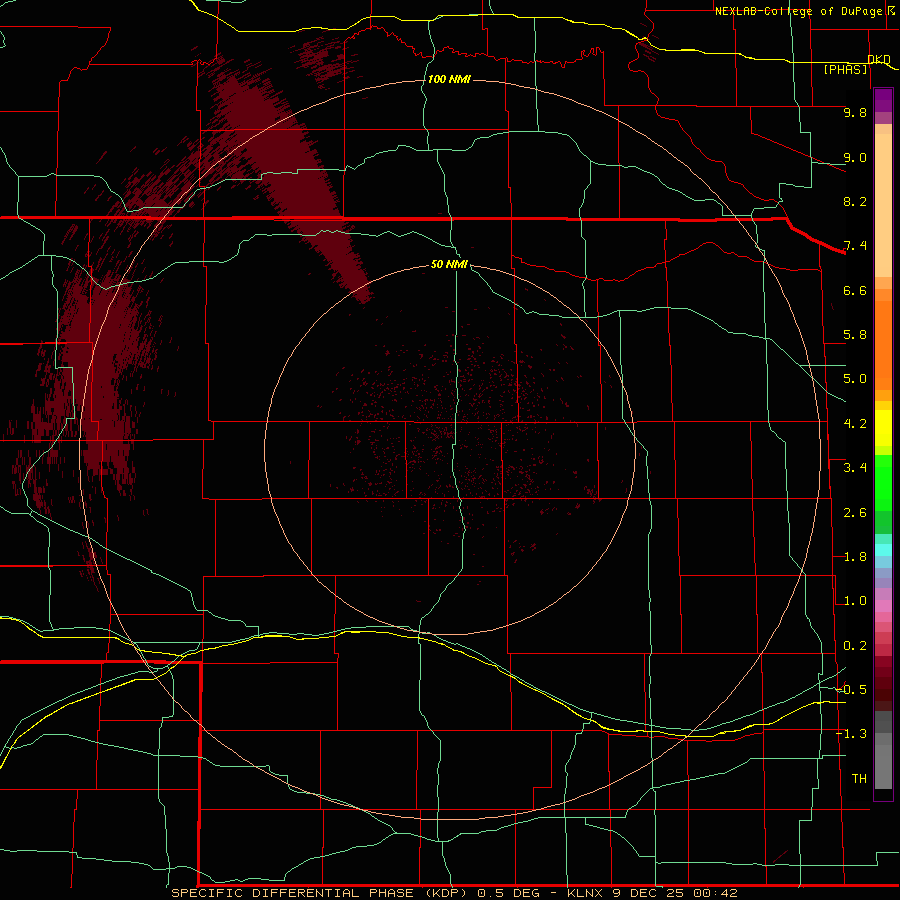Image resolution: width=900 pixels, height=900 pixels.
Task: Click the 5.0 scale value
Action: 855,379
